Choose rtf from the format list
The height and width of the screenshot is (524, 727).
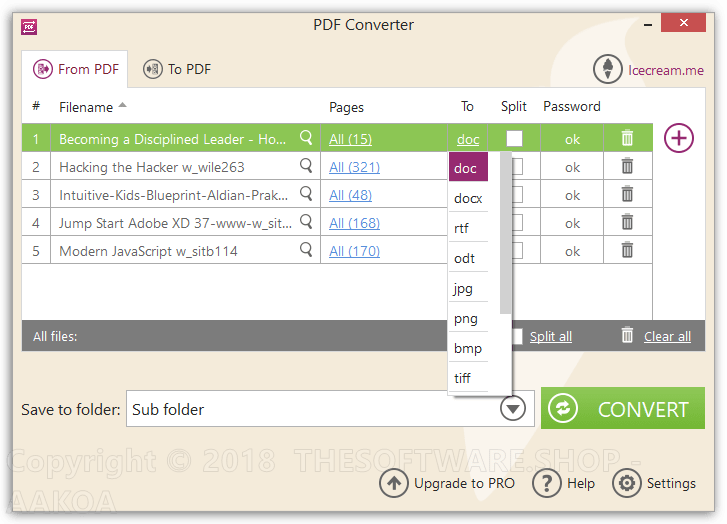click(468, 228)
